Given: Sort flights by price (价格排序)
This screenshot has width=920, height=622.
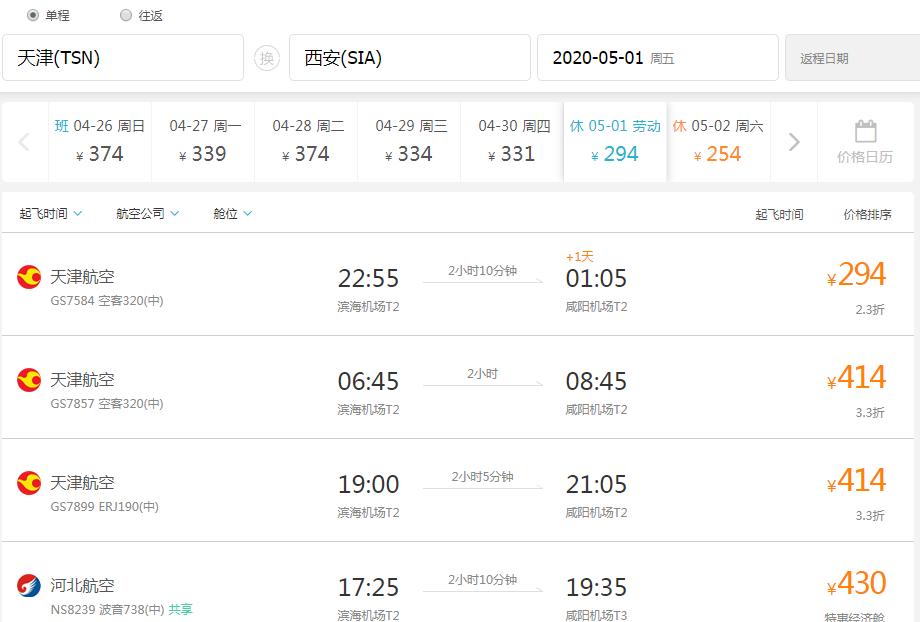Looking at the screenshot, I should [867, 214].
